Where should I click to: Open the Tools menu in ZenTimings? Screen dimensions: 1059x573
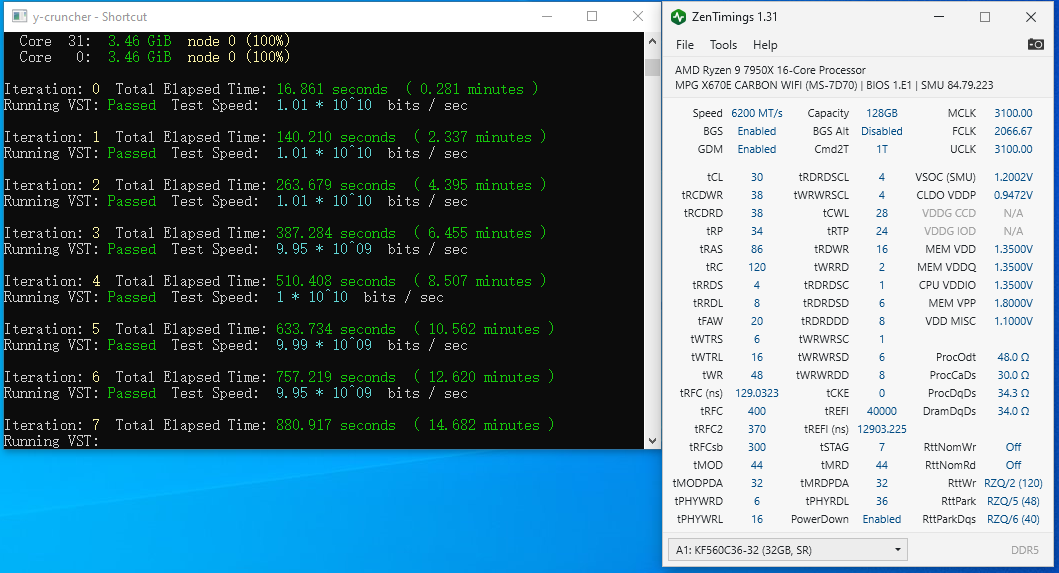pos(723,45)
